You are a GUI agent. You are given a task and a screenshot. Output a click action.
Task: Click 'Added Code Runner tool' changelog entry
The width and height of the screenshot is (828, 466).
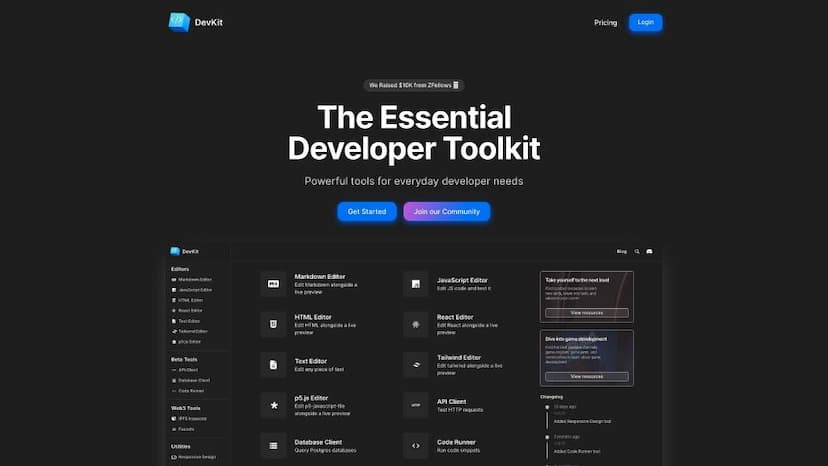pos(577,452)
